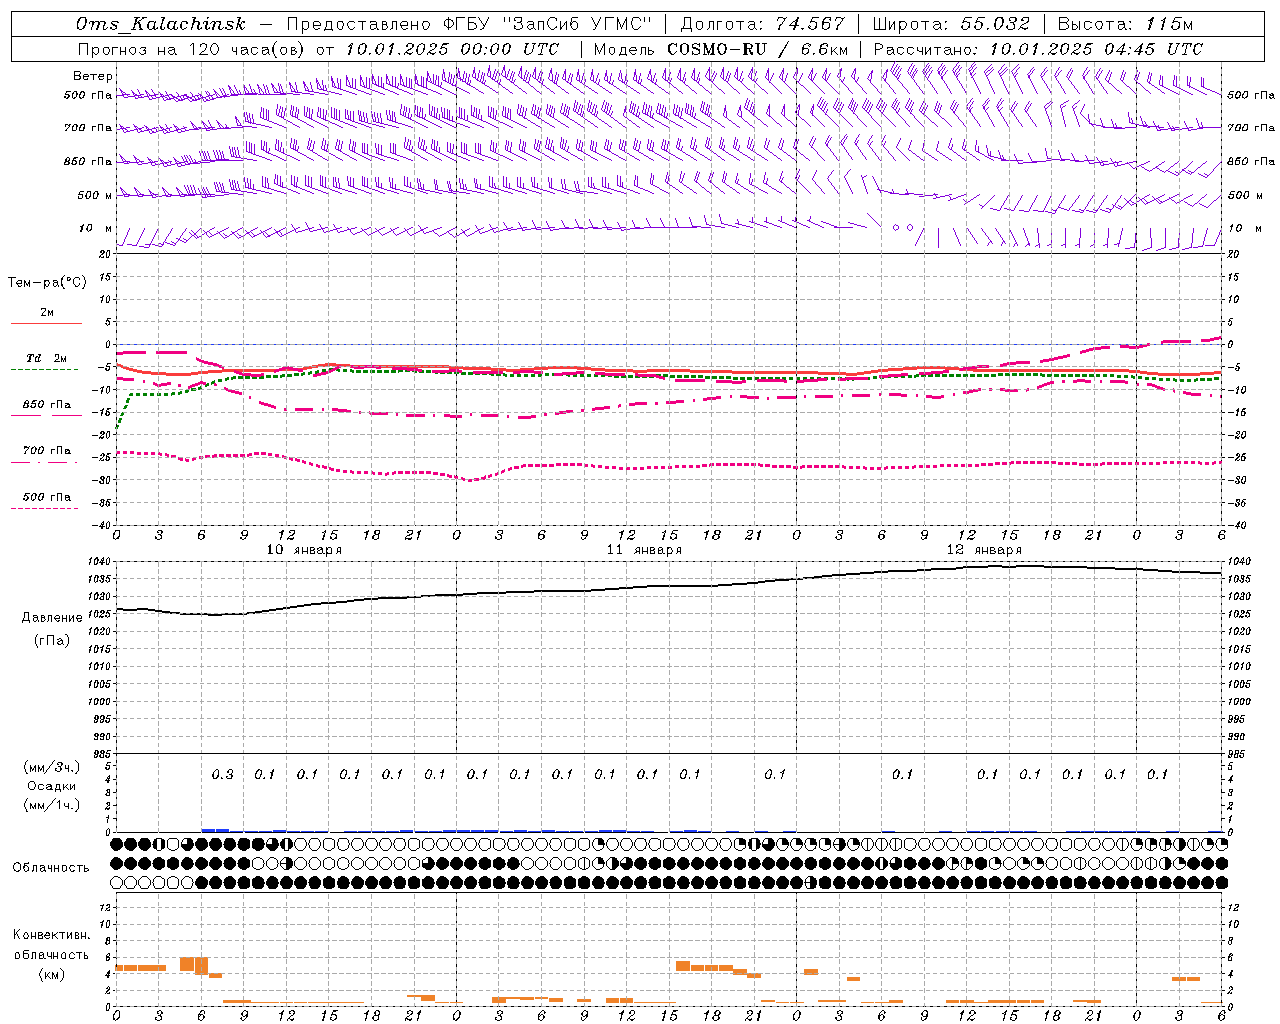
Task: Click the calm-wind circle symbols in 10 м row
Action: click(x=903, y=228)
